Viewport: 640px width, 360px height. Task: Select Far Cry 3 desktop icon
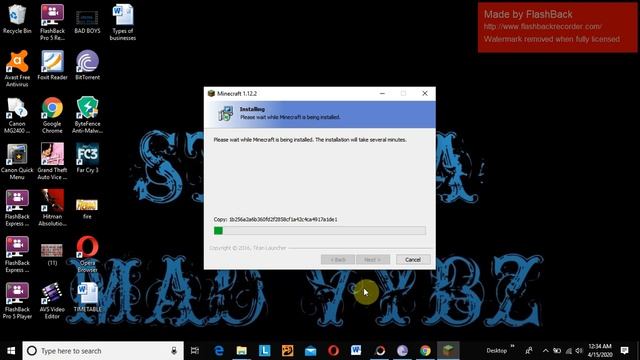tap(87, 158)
